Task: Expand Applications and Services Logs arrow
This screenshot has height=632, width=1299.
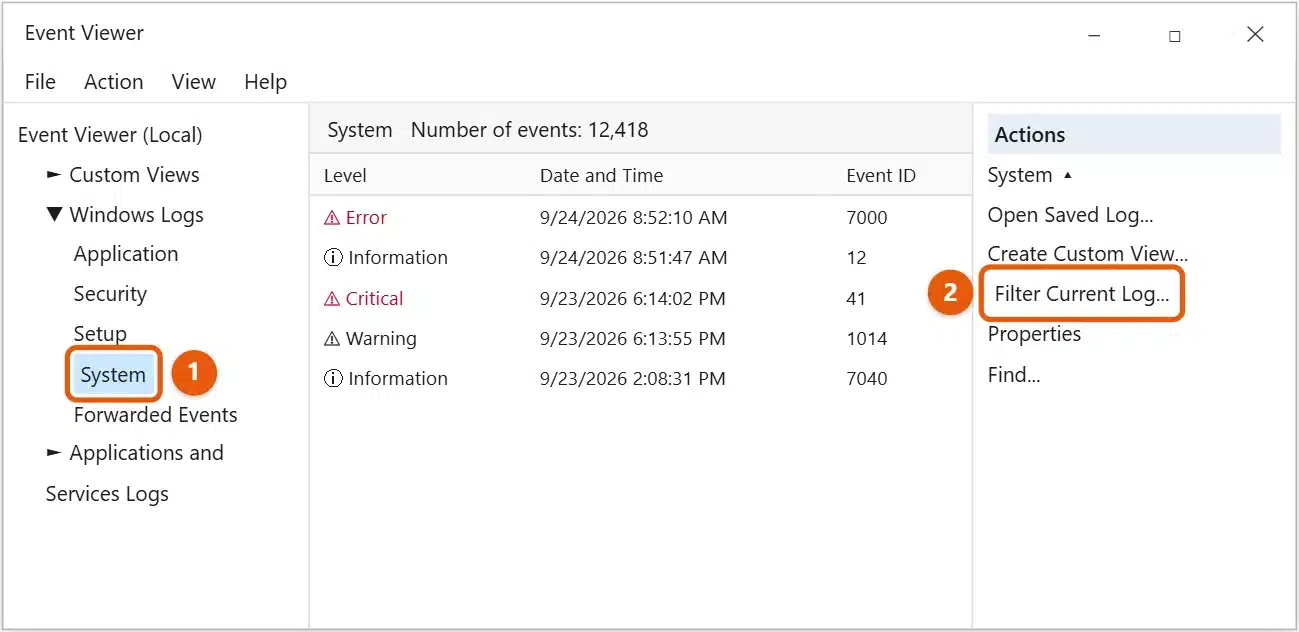Action: [x=54, y=453]
